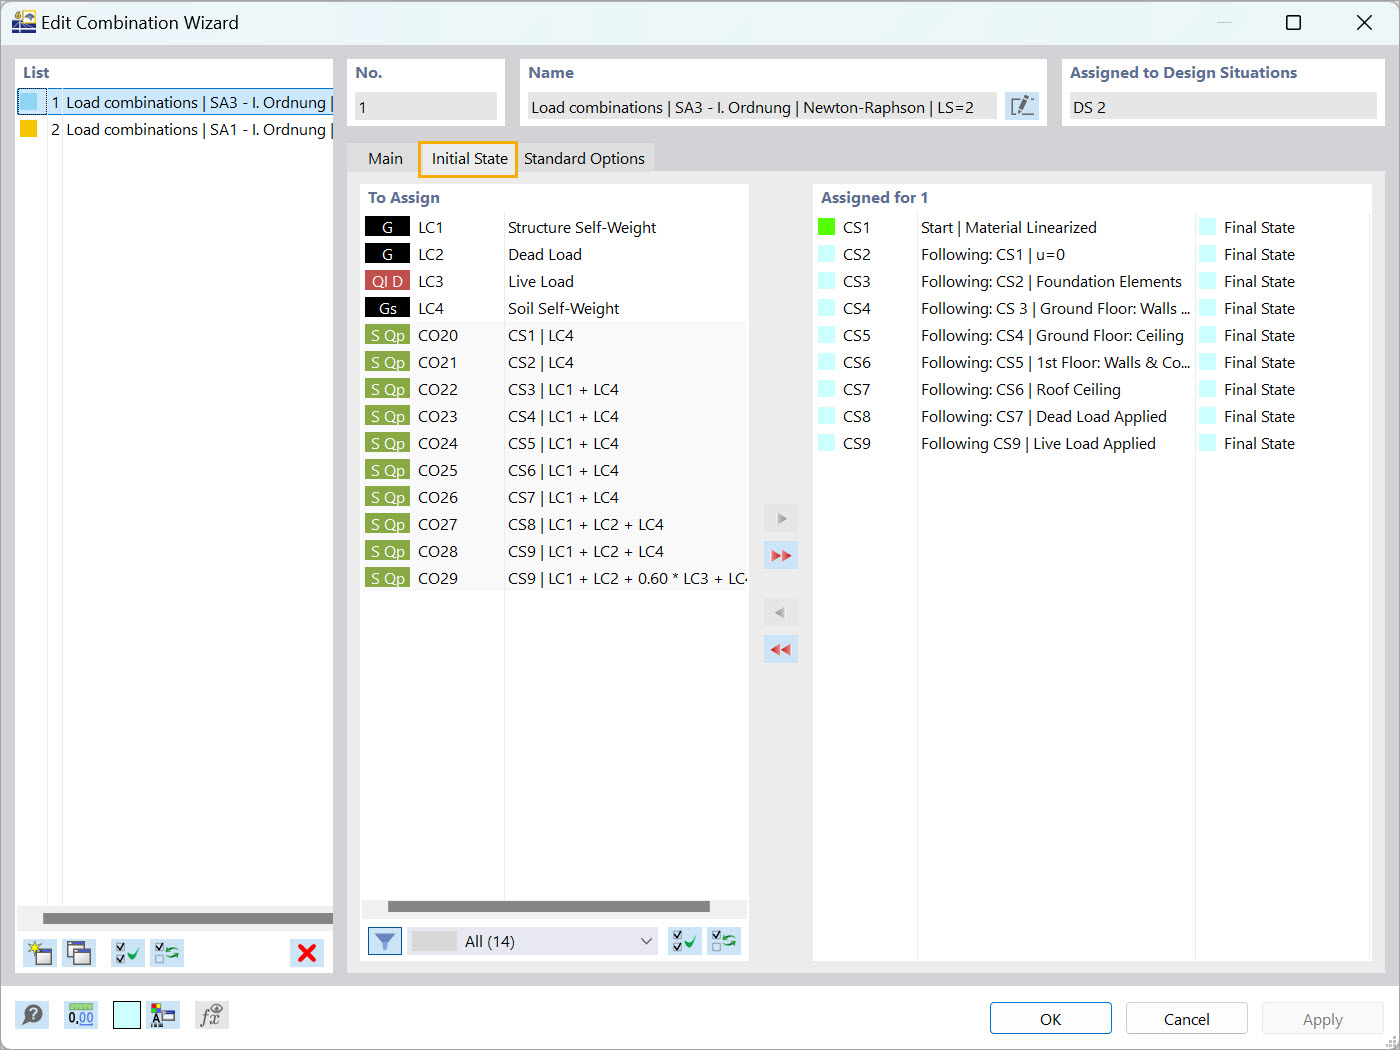Invert the selection in To Assign list

click(x=723, y=940)
